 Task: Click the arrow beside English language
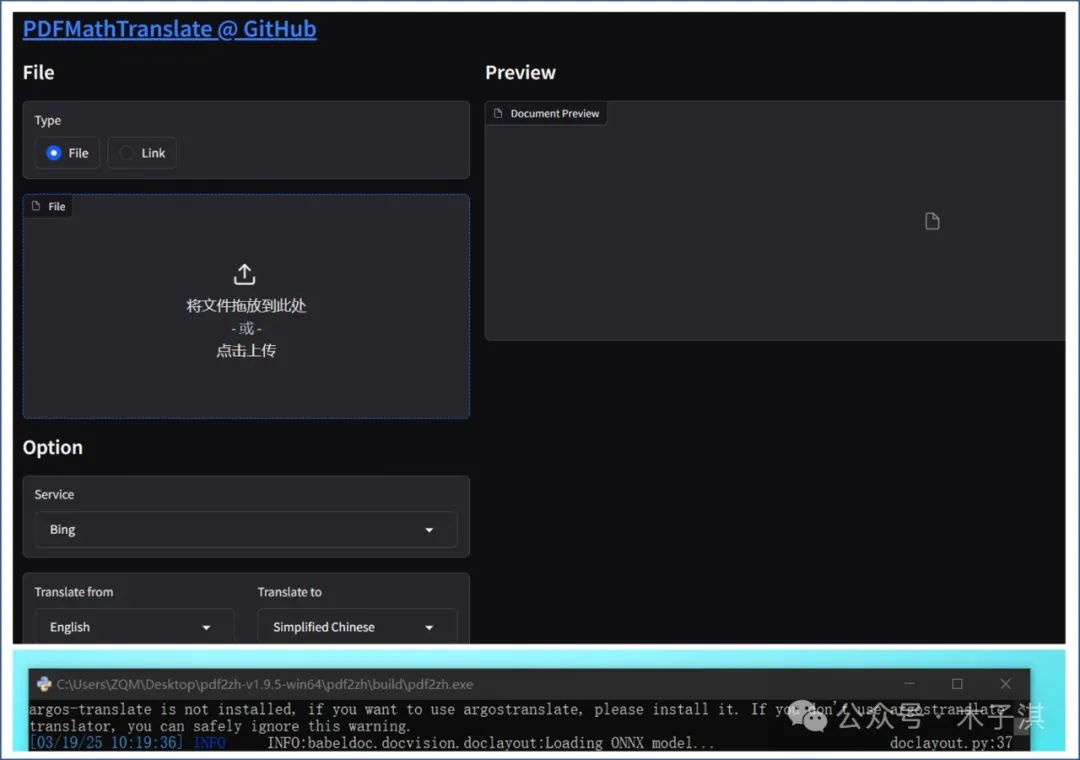click(206, 628)
